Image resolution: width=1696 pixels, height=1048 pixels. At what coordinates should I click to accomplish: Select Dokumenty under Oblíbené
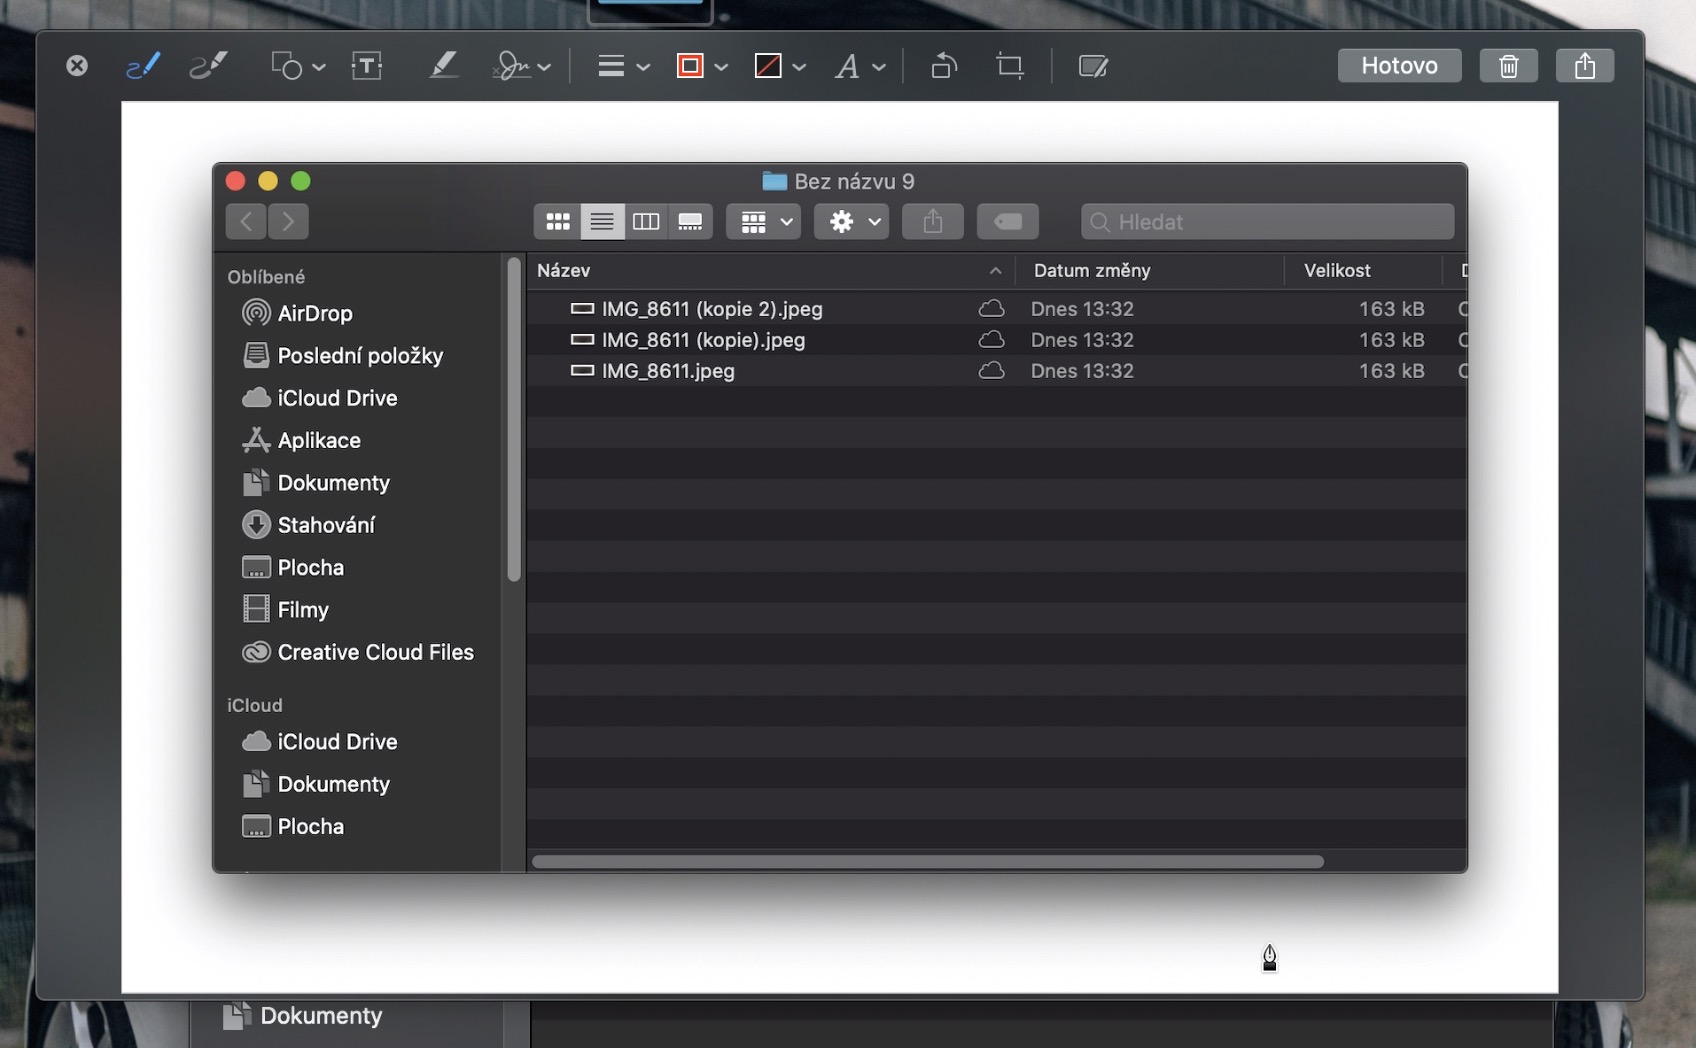point(316,483)
